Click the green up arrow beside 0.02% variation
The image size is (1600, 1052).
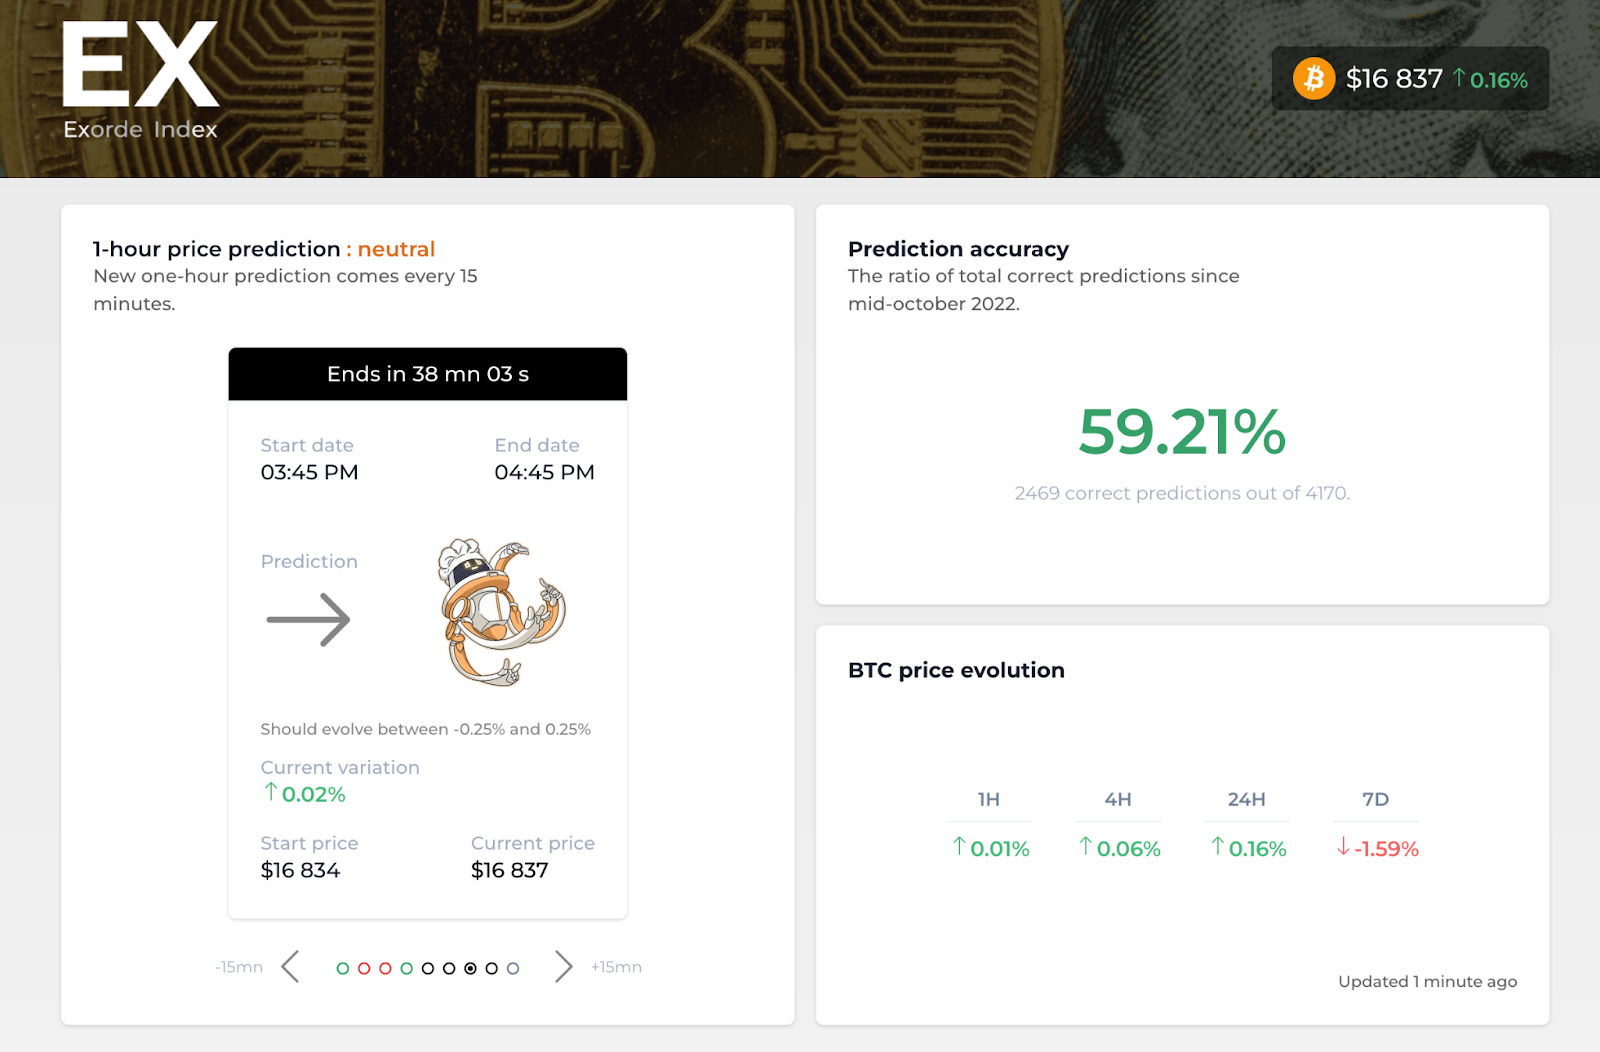click(x=270, y=793)
